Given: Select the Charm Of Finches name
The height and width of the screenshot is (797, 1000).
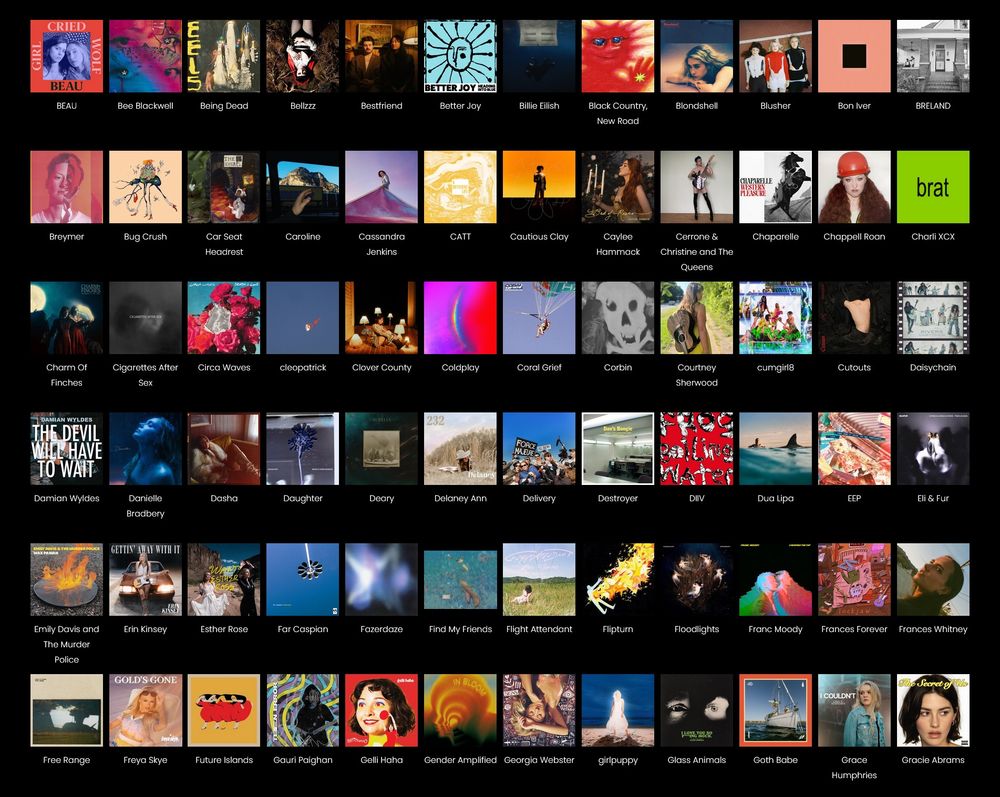Looking at the screenshot, I should (66, 375).
